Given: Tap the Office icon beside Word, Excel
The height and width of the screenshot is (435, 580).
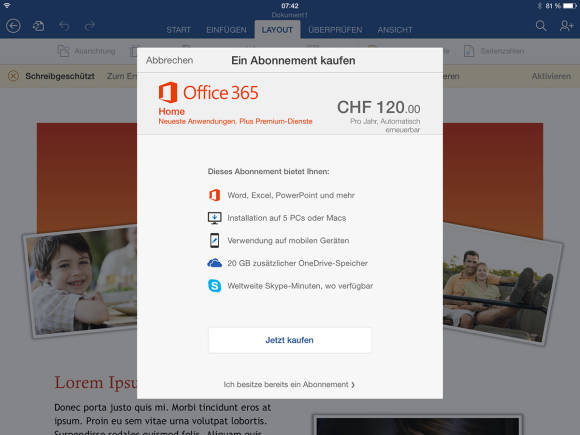Looking at the screenshot, I should [x=215, y=195].
